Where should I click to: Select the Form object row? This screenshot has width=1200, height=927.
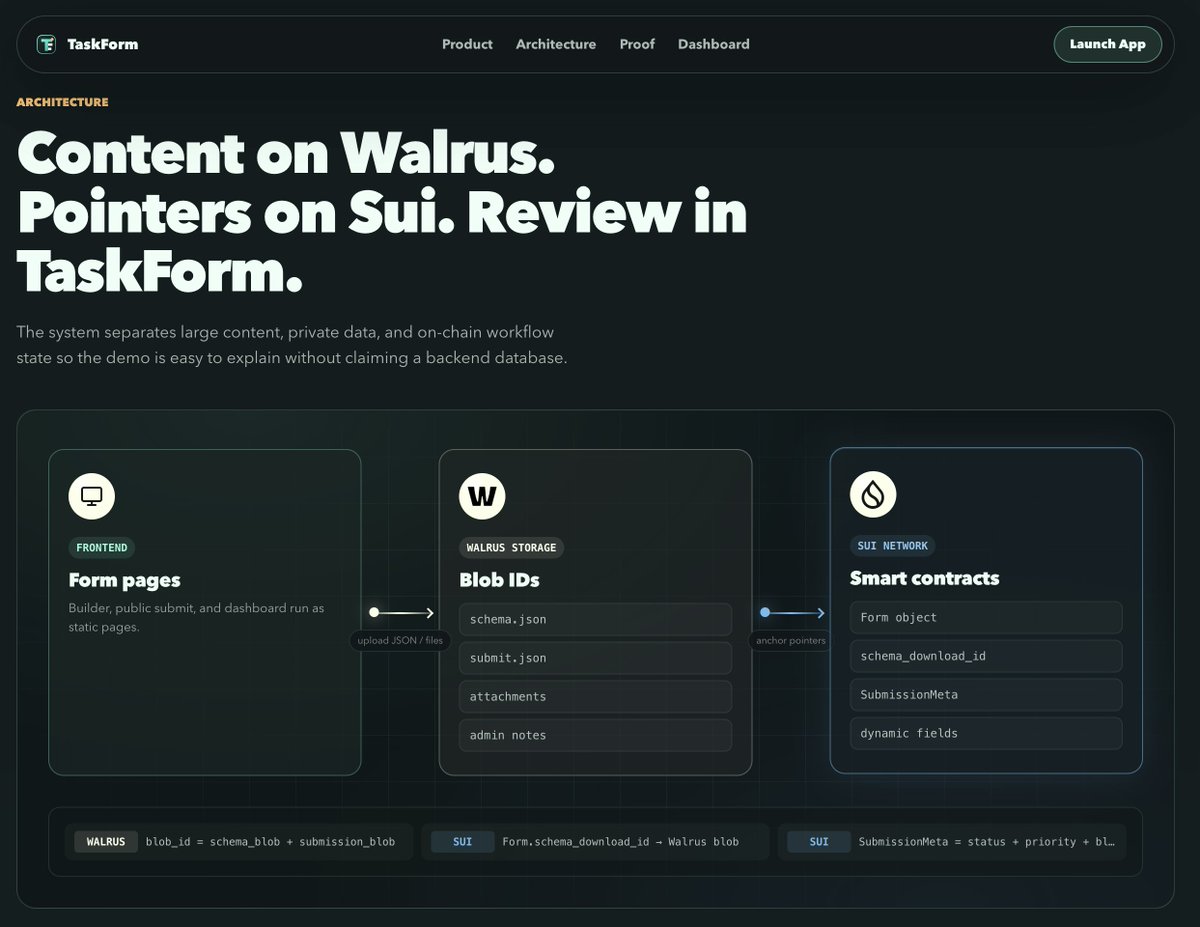pyautogui.click(x=986, y=617)
